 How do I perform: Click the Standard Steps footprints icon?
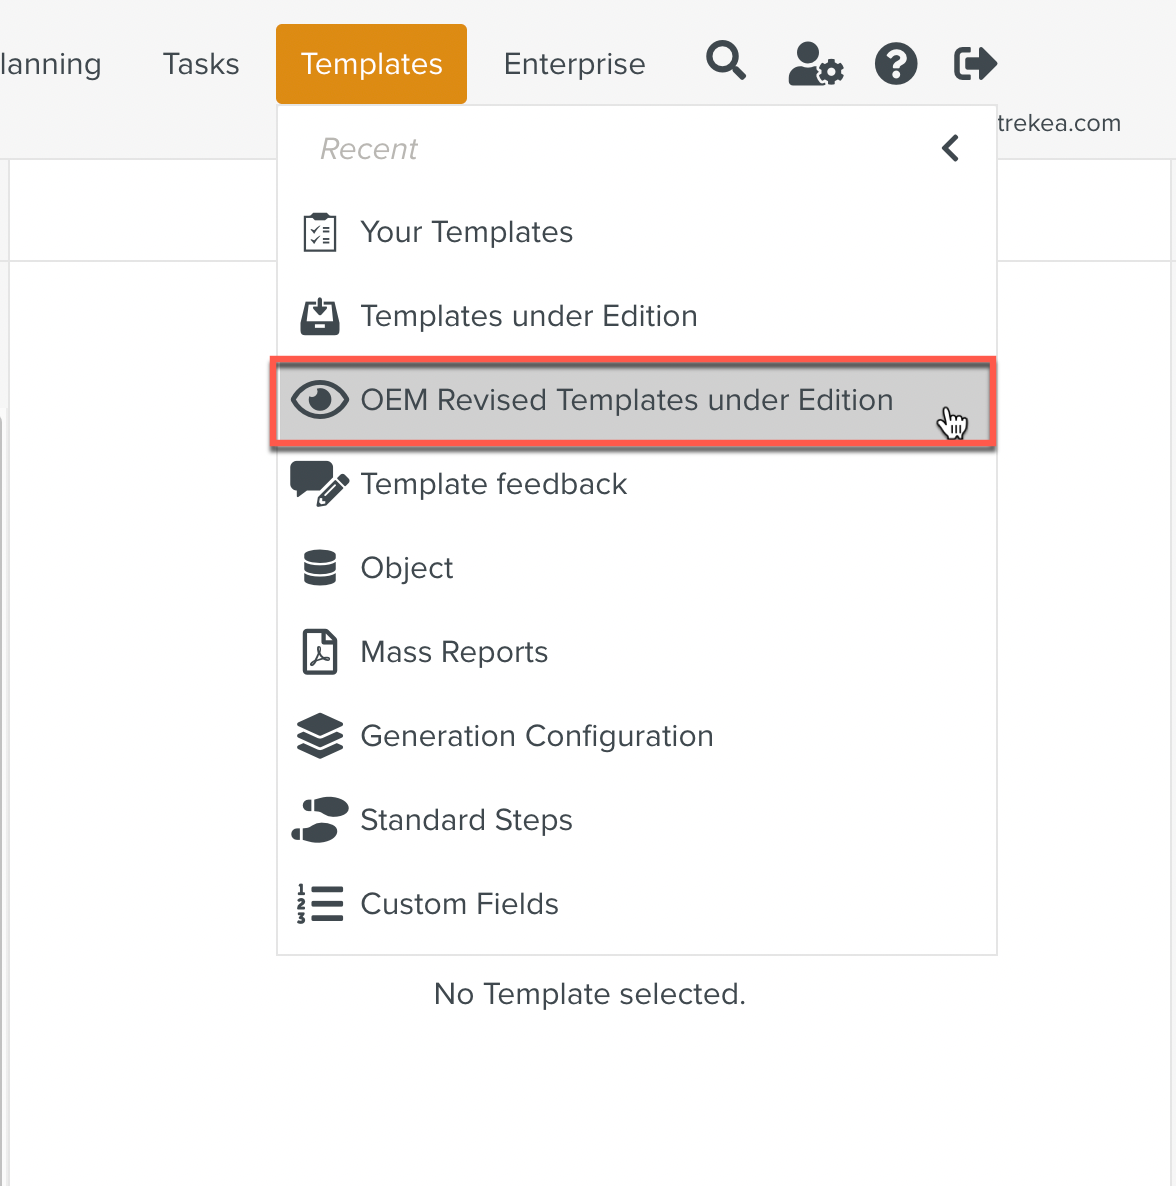320,820
